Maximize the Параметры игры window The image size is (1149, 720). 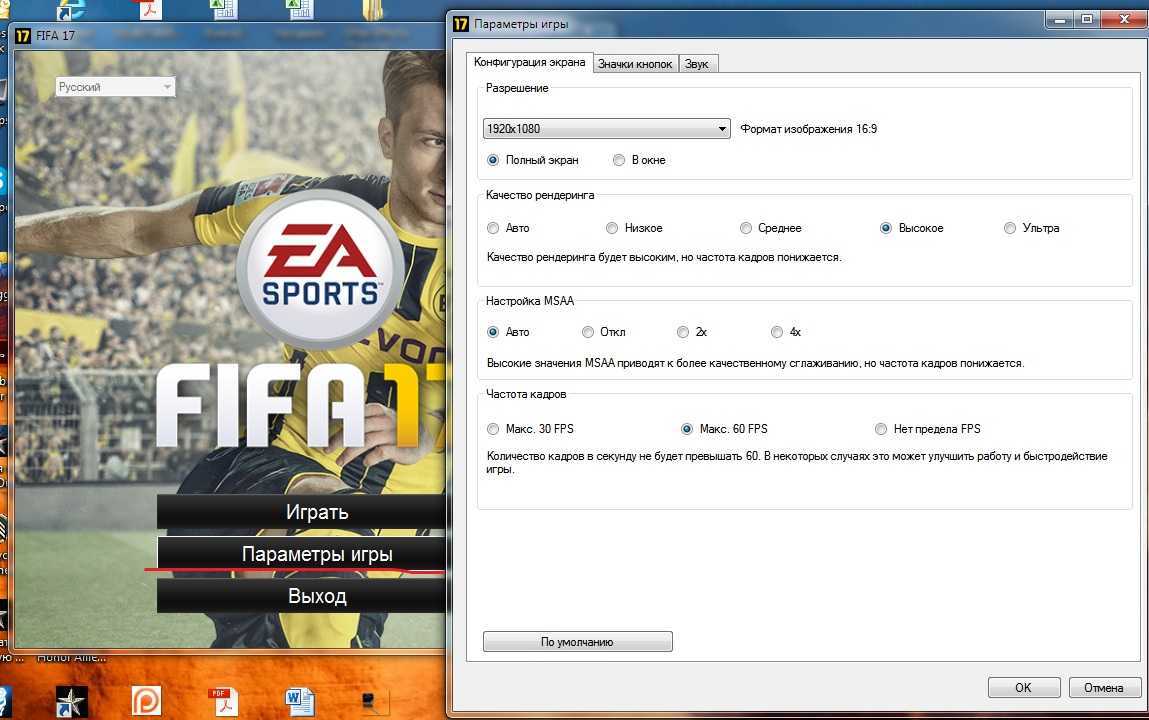click(x=1087, y=20)
